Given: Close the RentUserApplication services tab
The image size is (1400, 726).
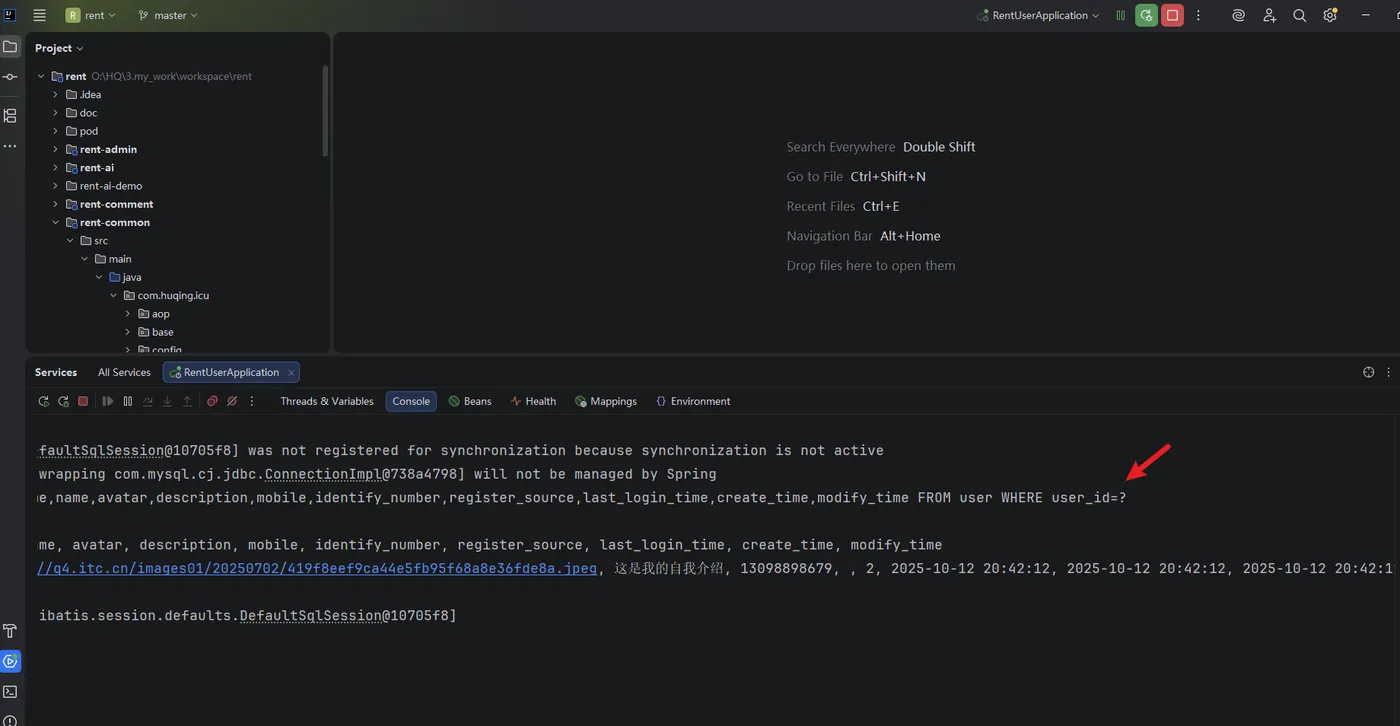Looking at the screenshot, I should (291, 372).
